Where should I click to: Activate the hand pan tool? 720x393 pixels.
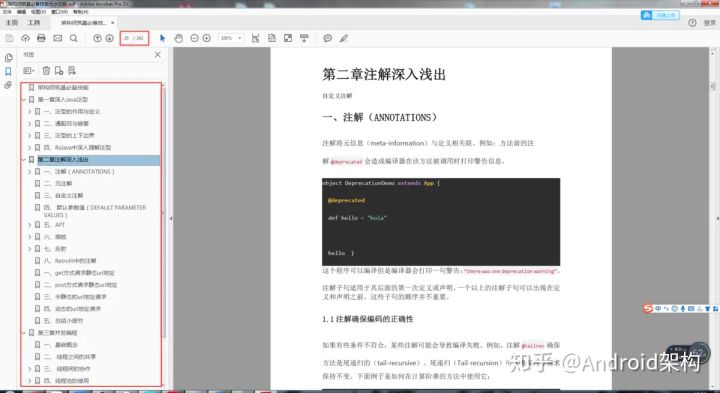coord(179,38)
